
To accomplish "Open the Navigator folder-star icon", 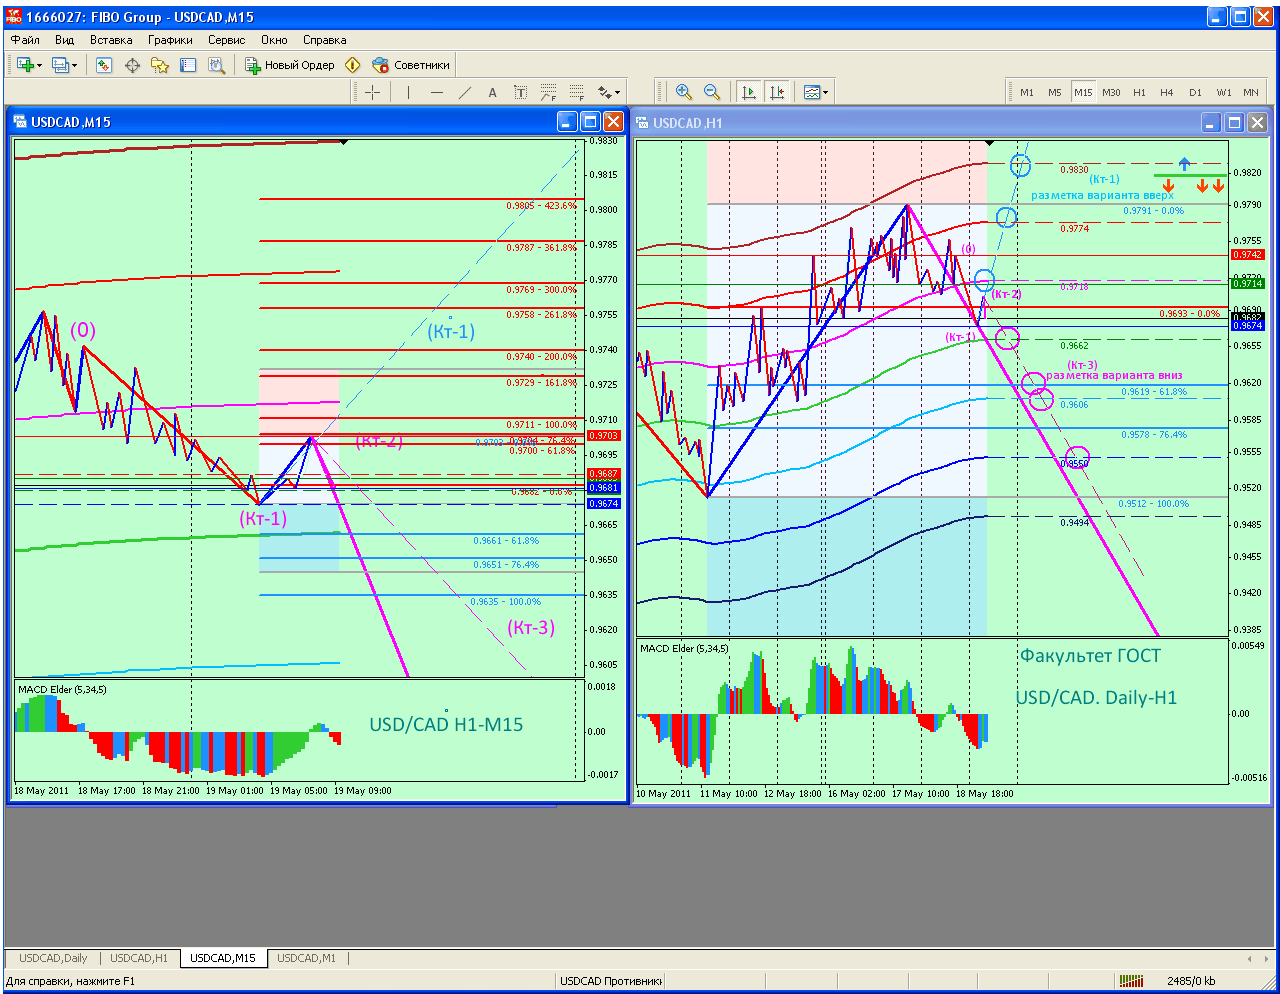I will point(160,65).
